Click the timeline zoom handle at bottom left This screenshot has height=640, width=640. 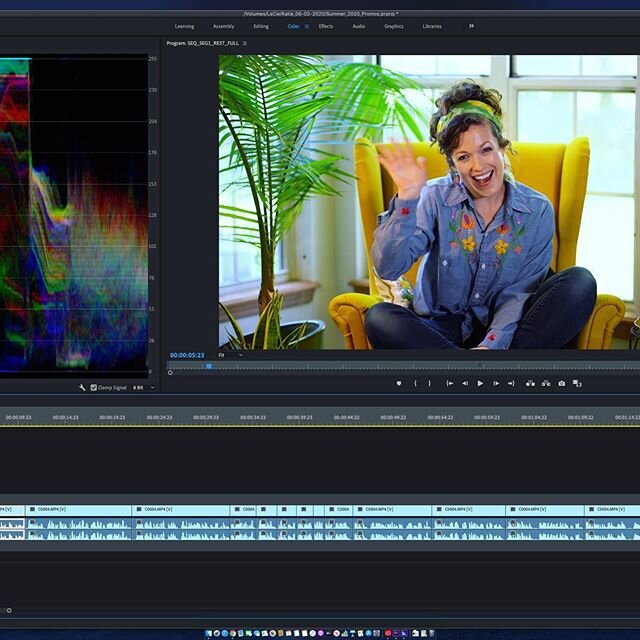point(9,611)
